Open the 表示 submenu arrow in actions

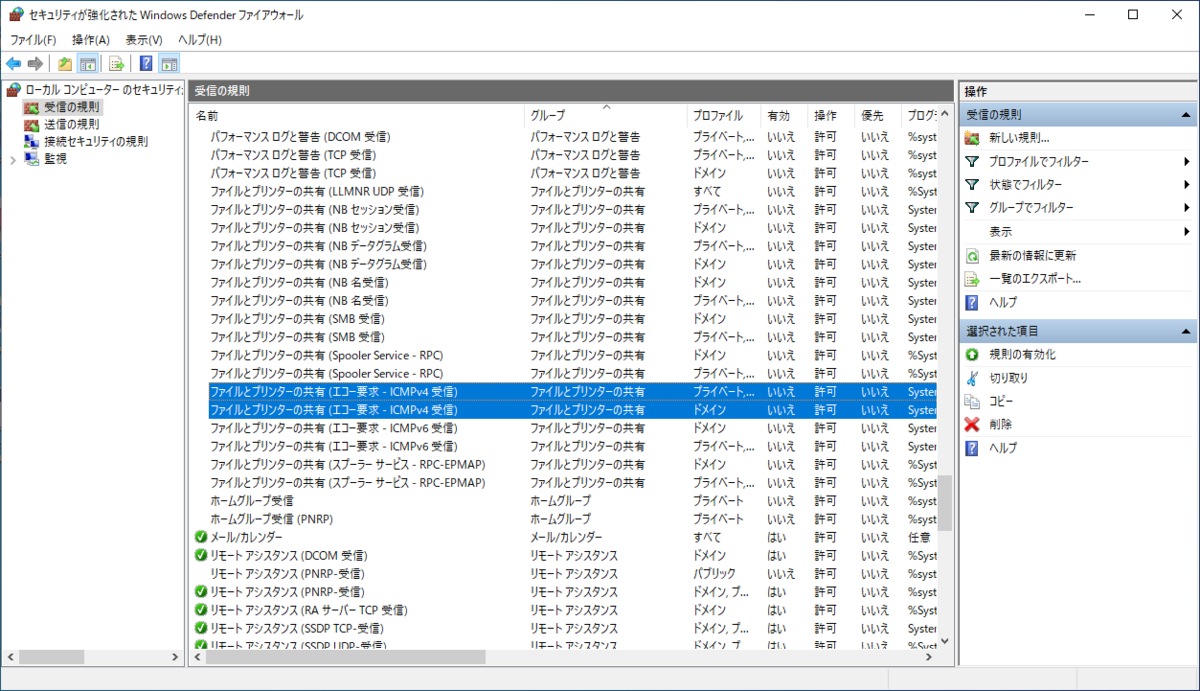pyautogui.click(x=1187, y=231)
